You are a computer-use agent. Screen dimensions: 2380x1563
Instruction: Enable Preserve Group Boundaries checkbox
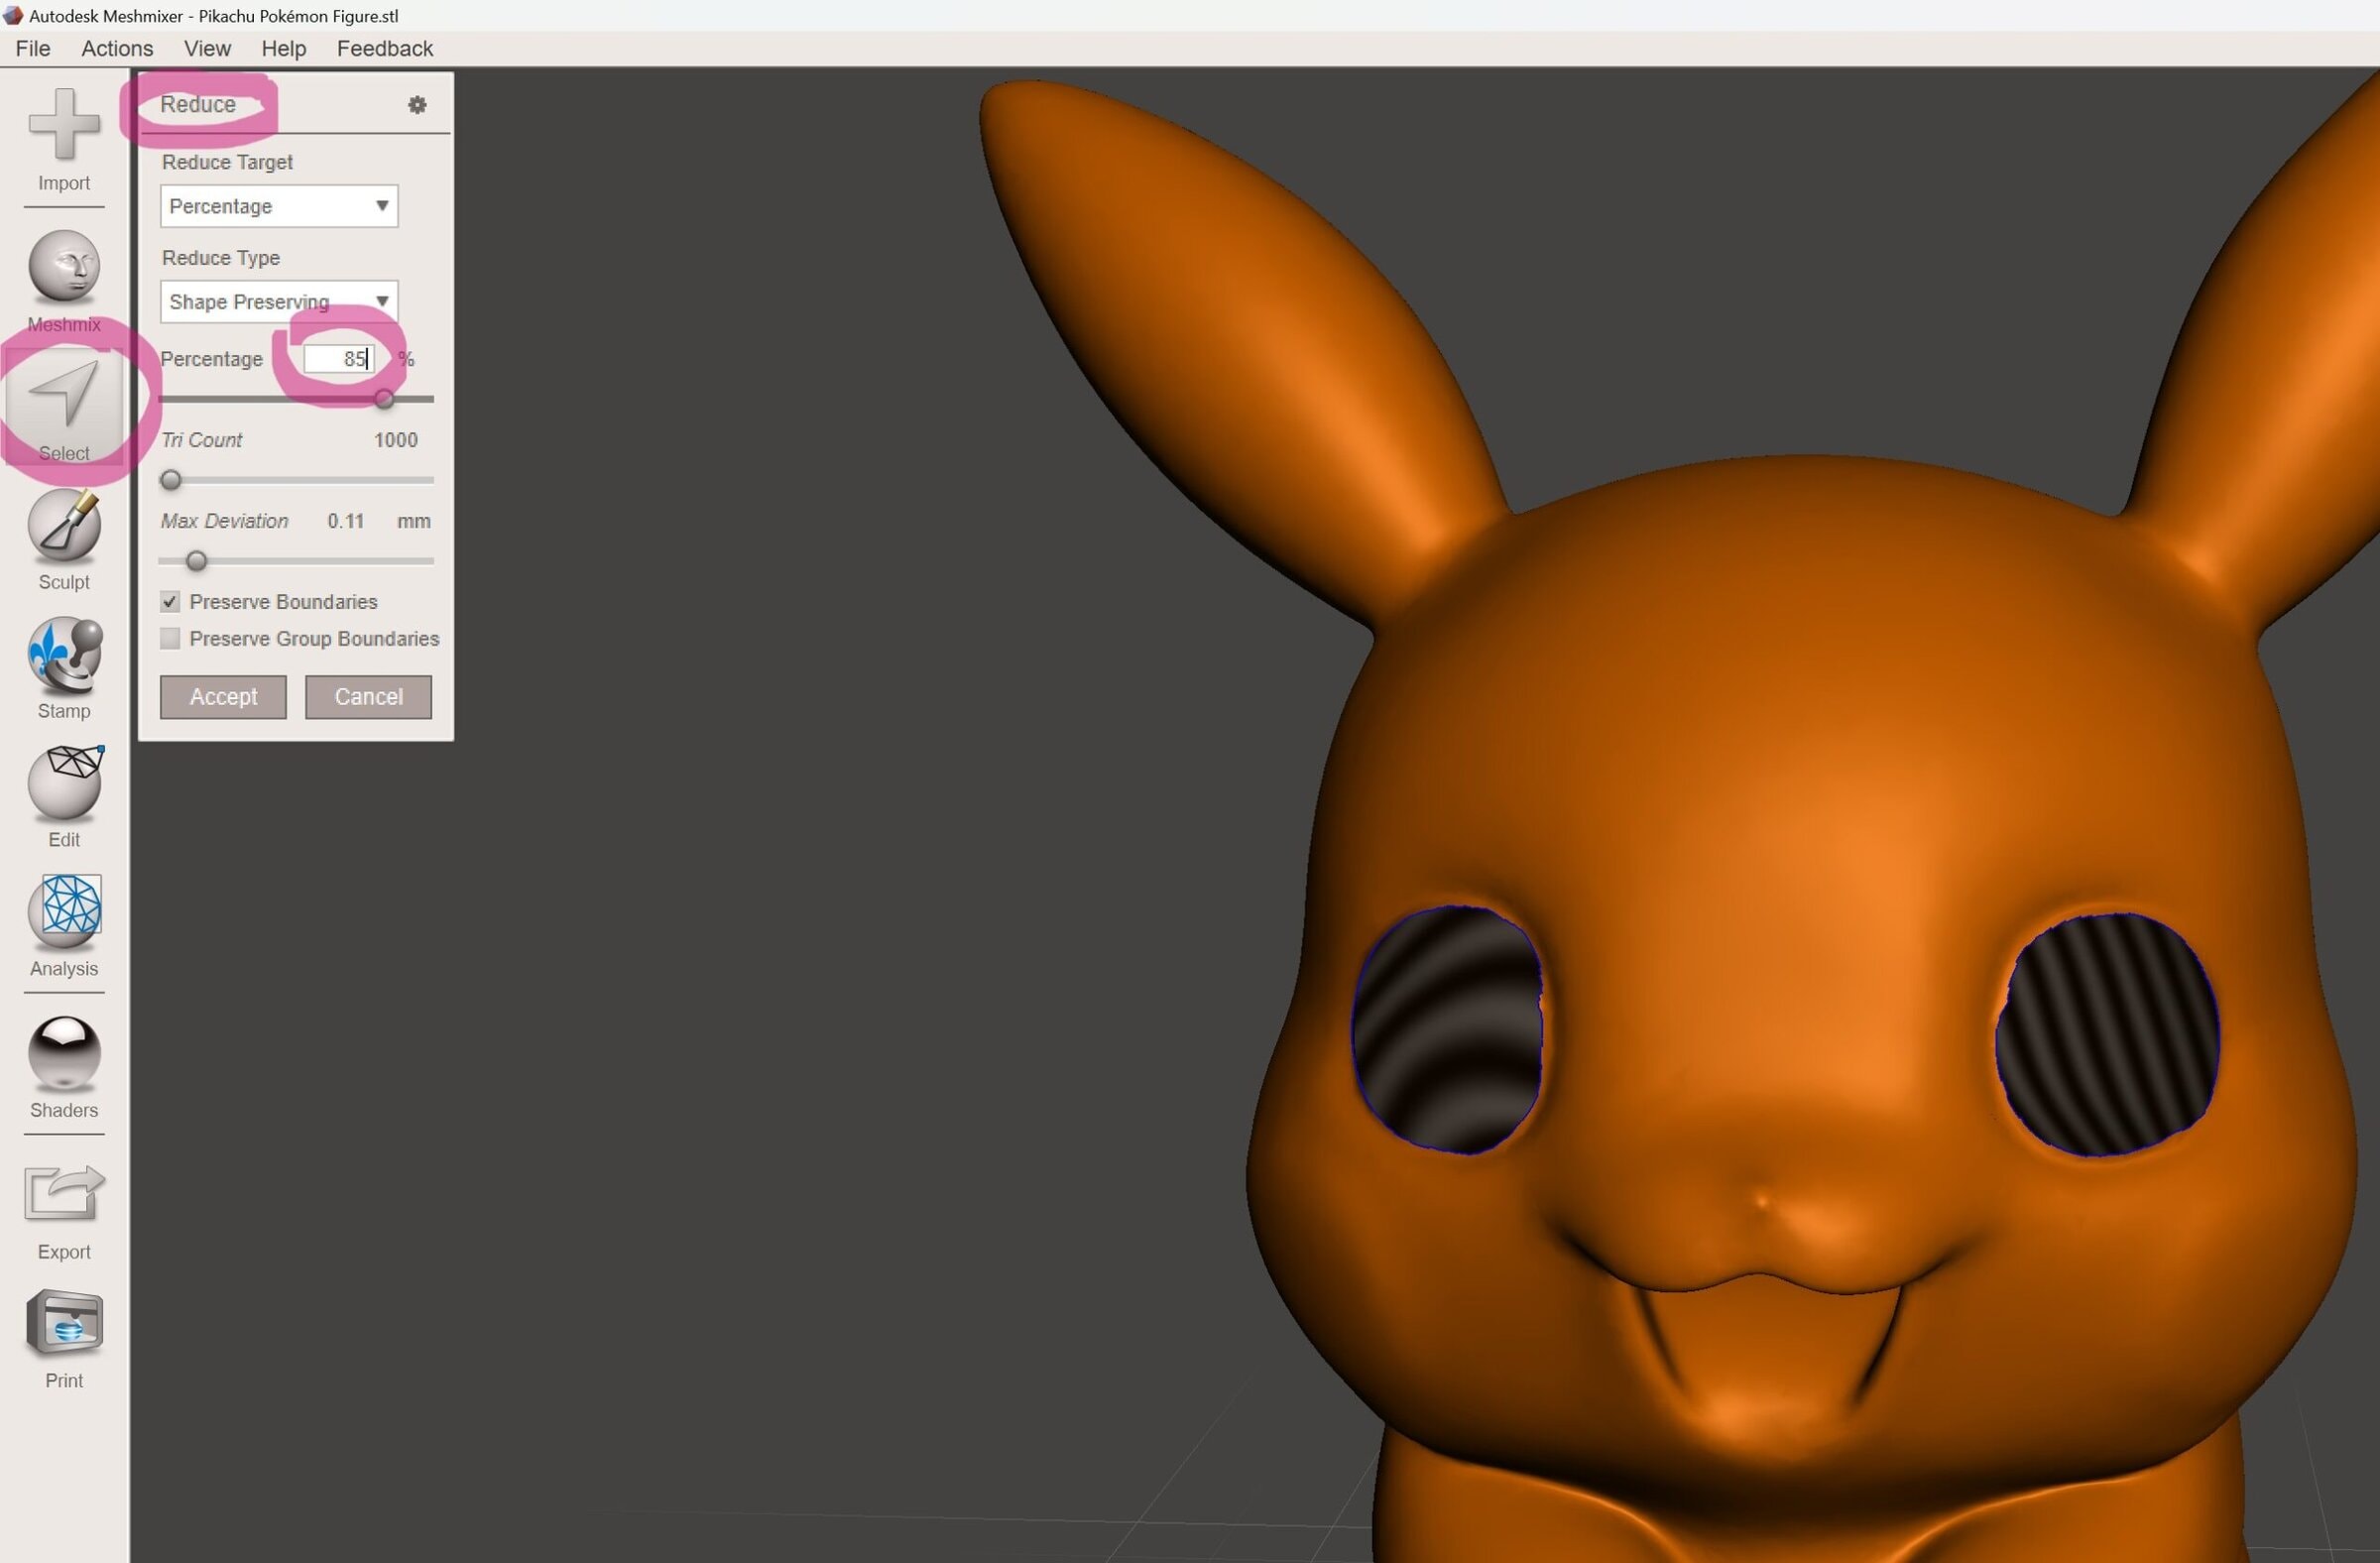pyautogui.click(x=170, y=639)
